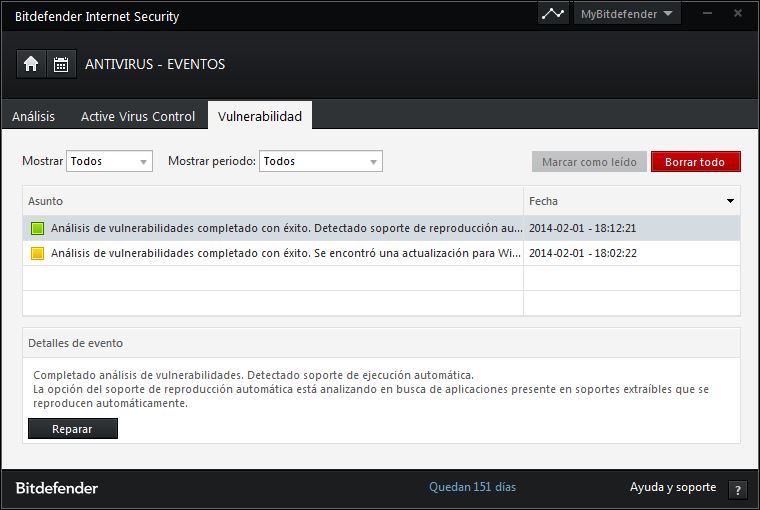Switch to the Análisis tab
This screenshot has height=510, width=760.
tap(33, 116)
